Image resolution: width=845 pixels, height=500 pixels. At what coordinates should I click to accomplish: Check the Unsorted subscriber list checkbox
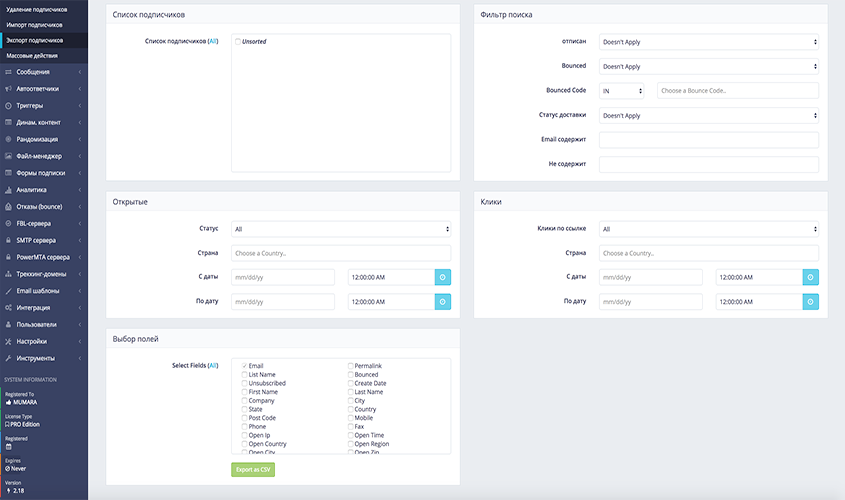(238, 42)
